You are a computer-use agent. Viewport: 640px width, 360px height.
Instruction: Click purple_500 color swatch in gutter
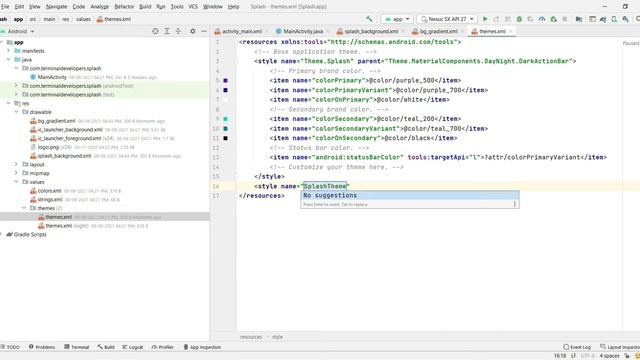tap(225, 81)
